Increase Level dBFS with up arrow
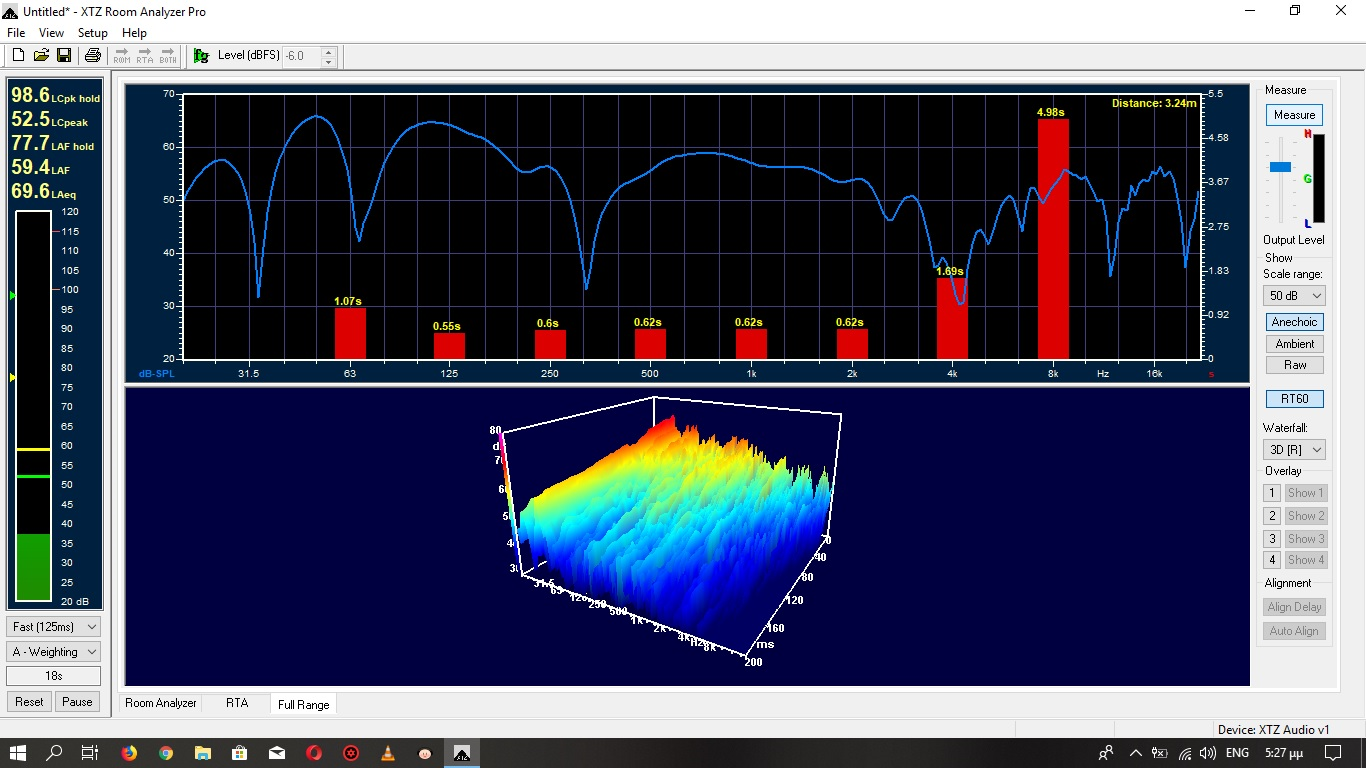The height and width of the screenshot is (768, 1366). coord(328,51)
